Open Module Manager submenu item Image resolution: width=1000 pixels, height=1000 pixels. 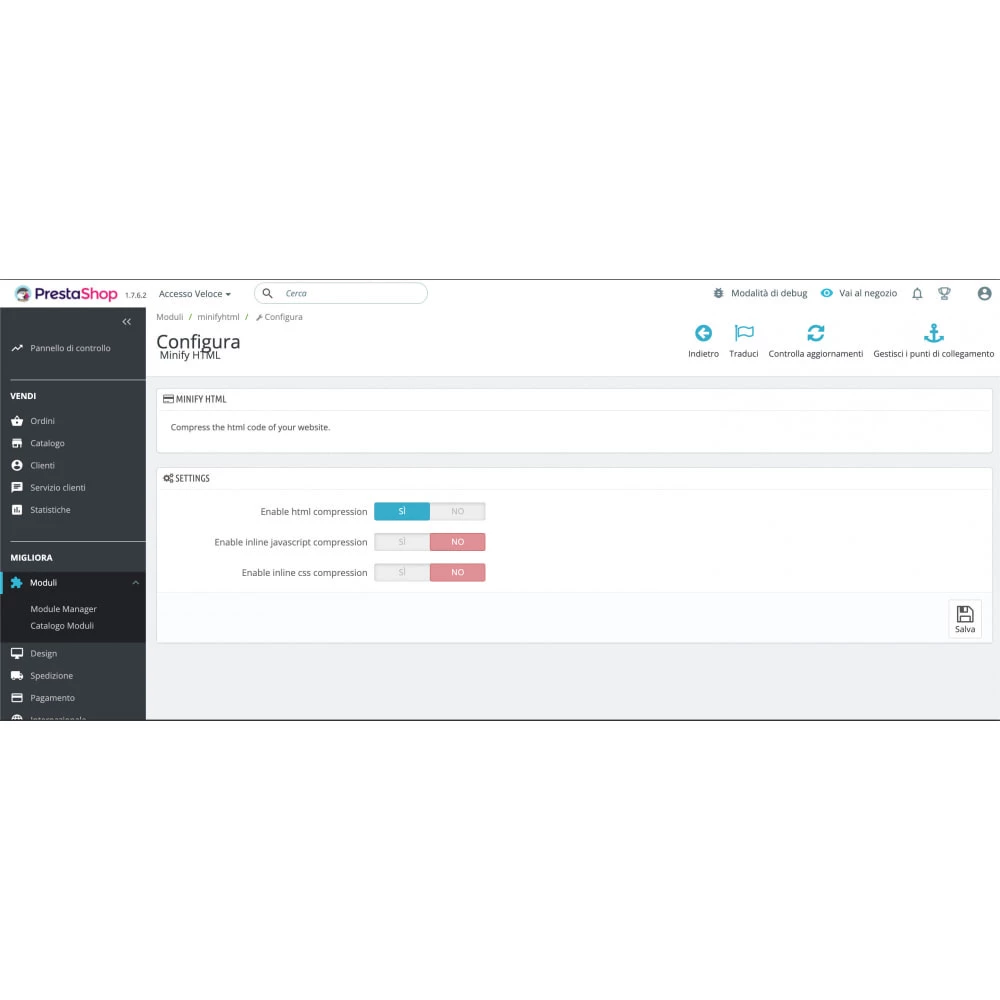(x=63, y=609)
